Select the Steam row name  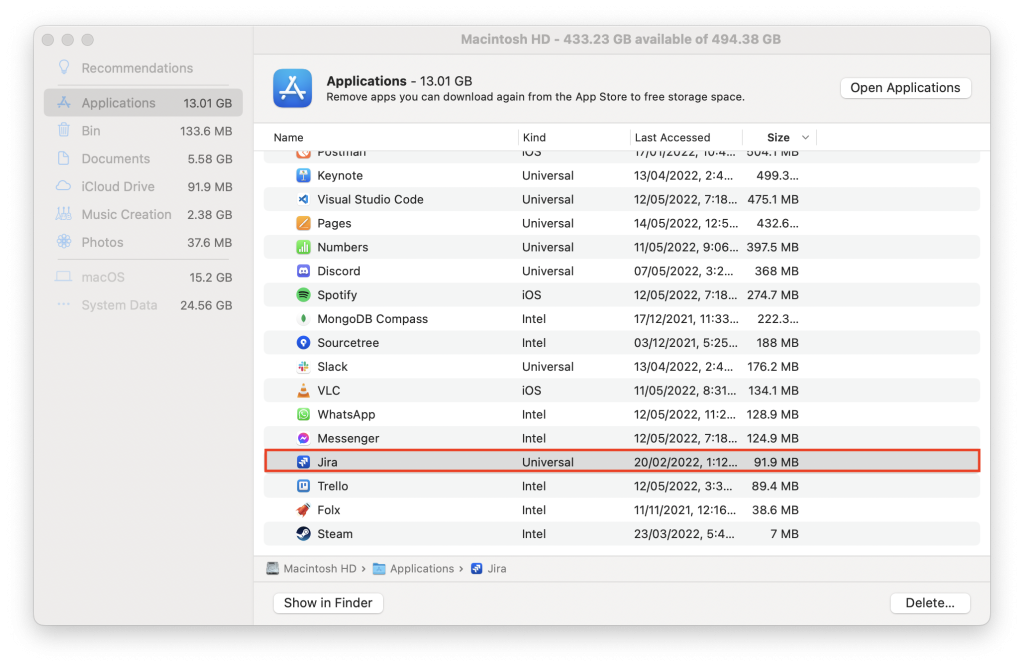pos(334,534)
